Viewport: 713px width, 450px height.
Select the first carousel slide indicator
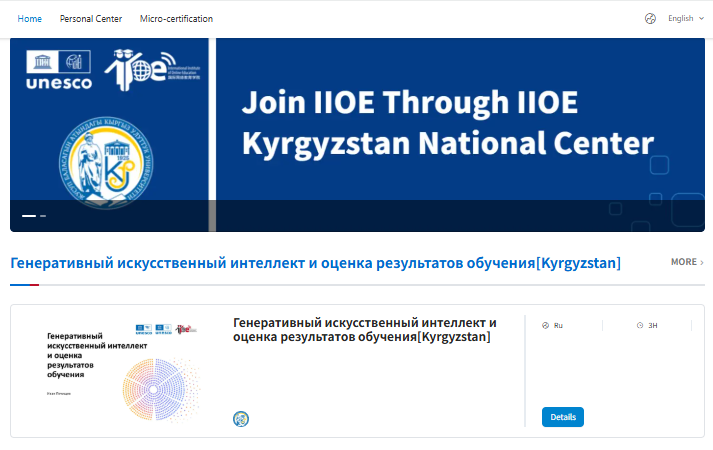29,215
